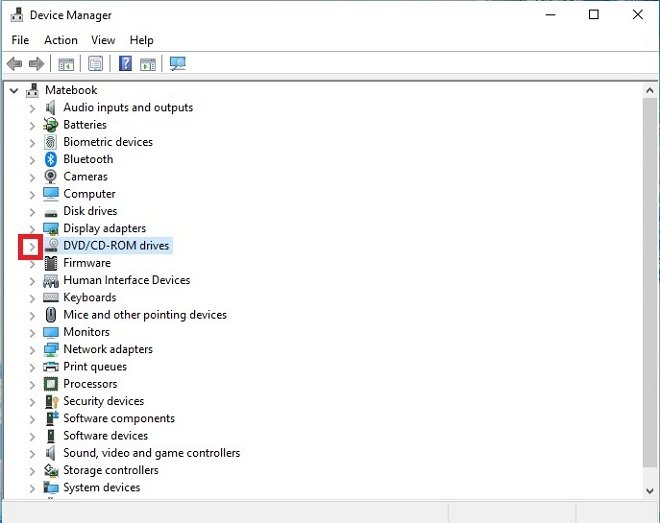Maximize the Device Manager window
The width and height of the screenshot is (660, 523).
(x=593, y=15)
